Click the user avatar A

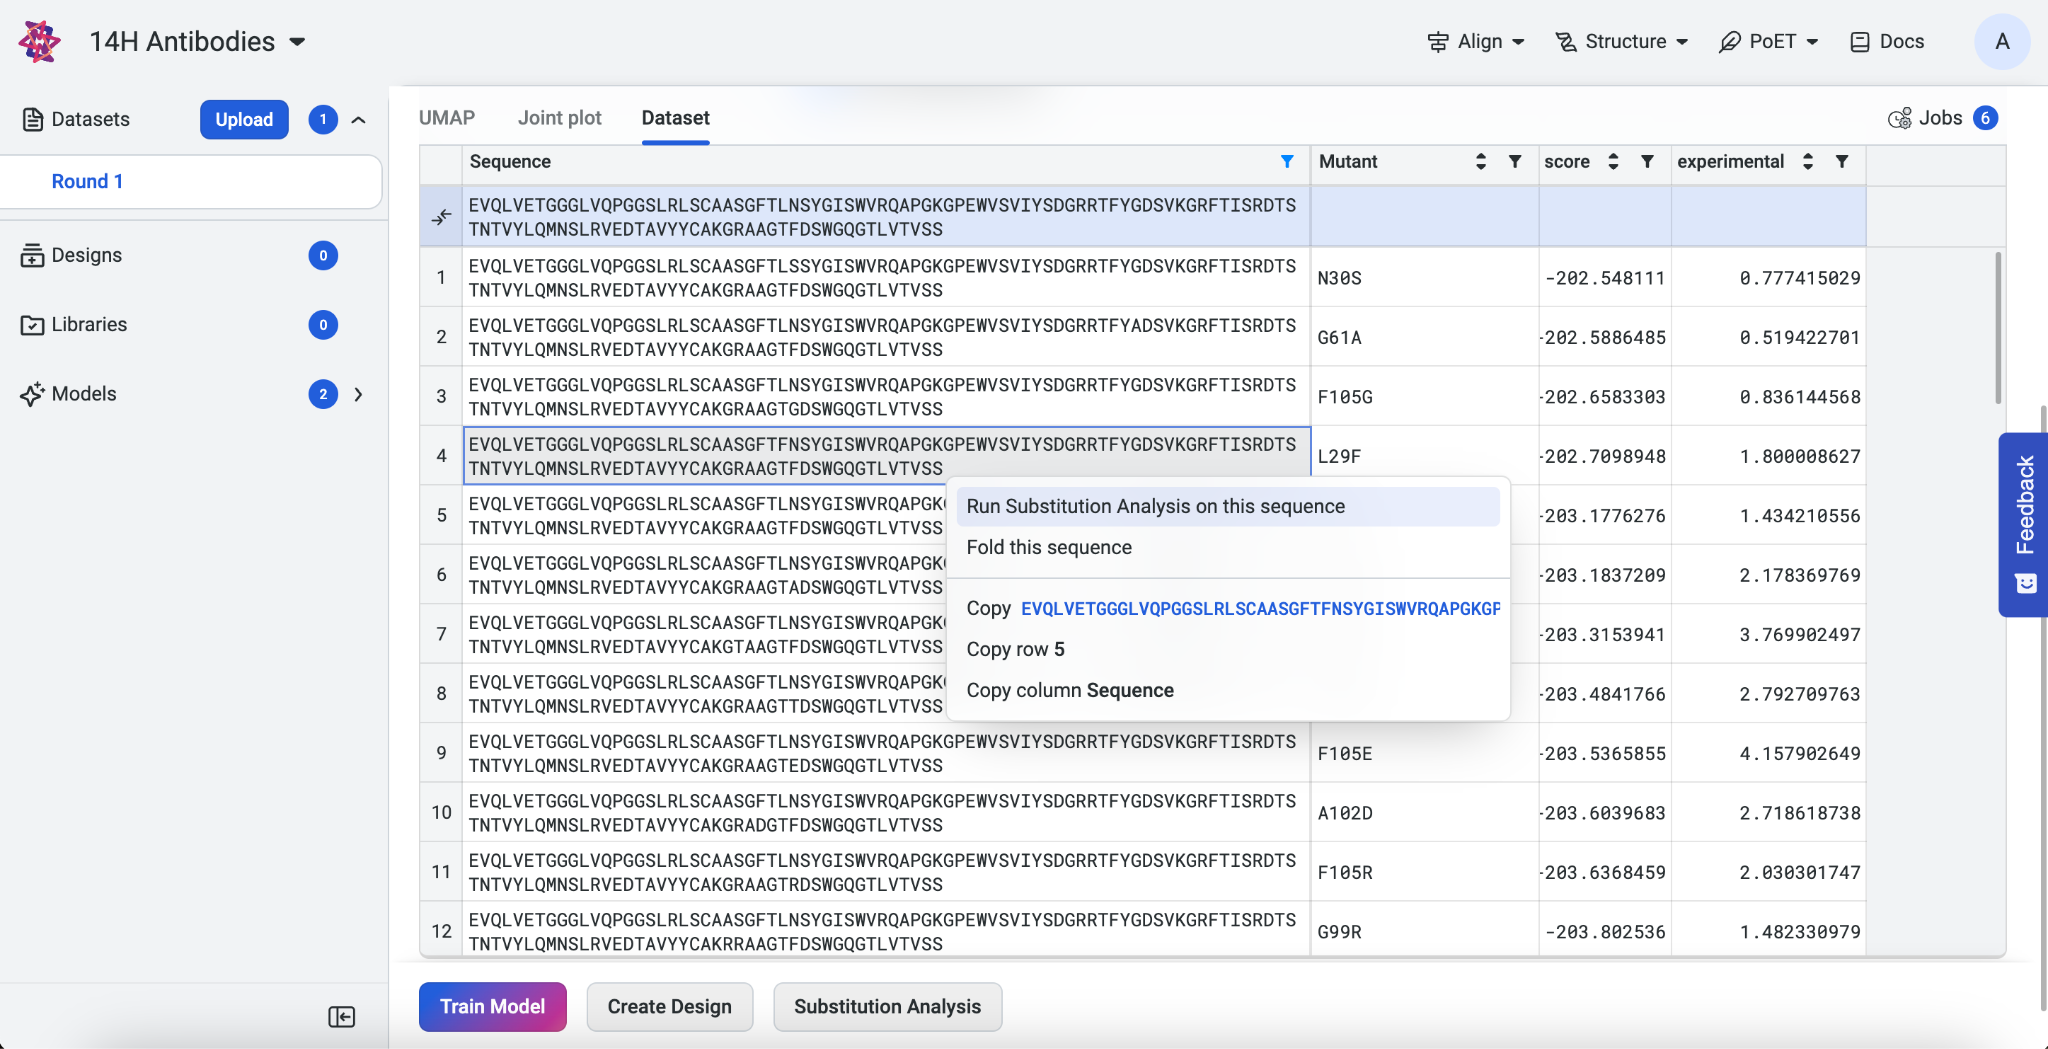(2002, 41)
